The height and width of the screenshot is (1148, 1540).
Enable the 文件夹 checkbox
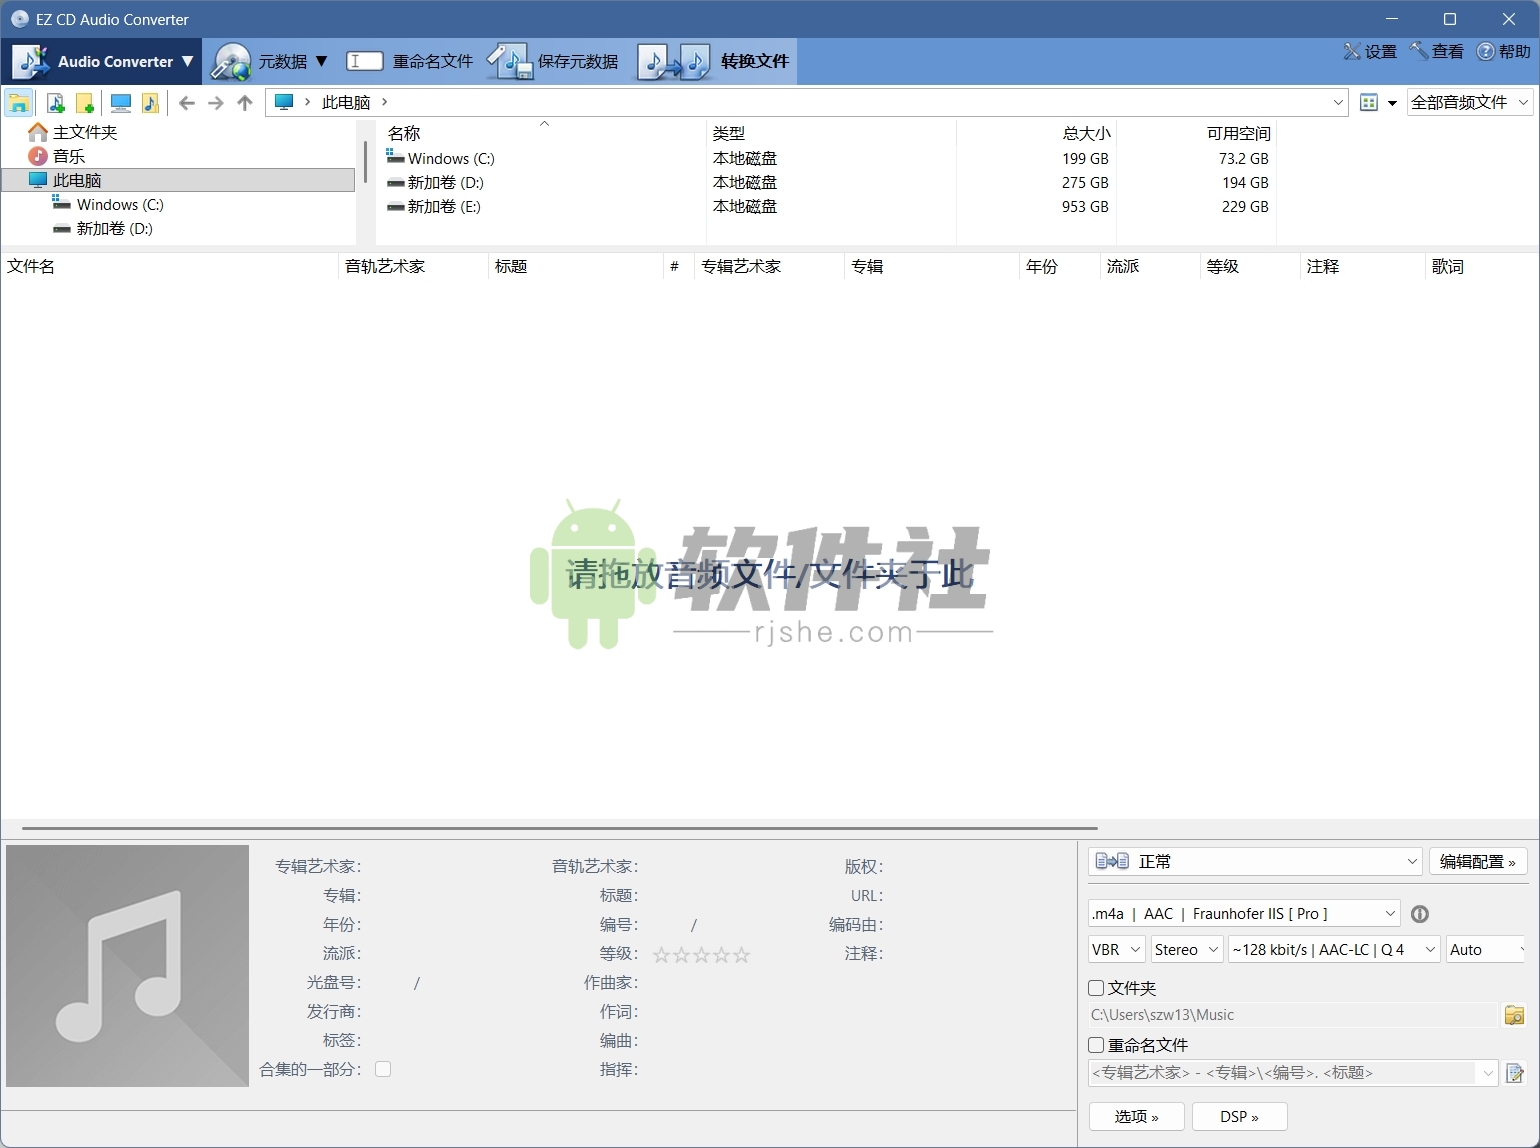tap(1096, 988)
